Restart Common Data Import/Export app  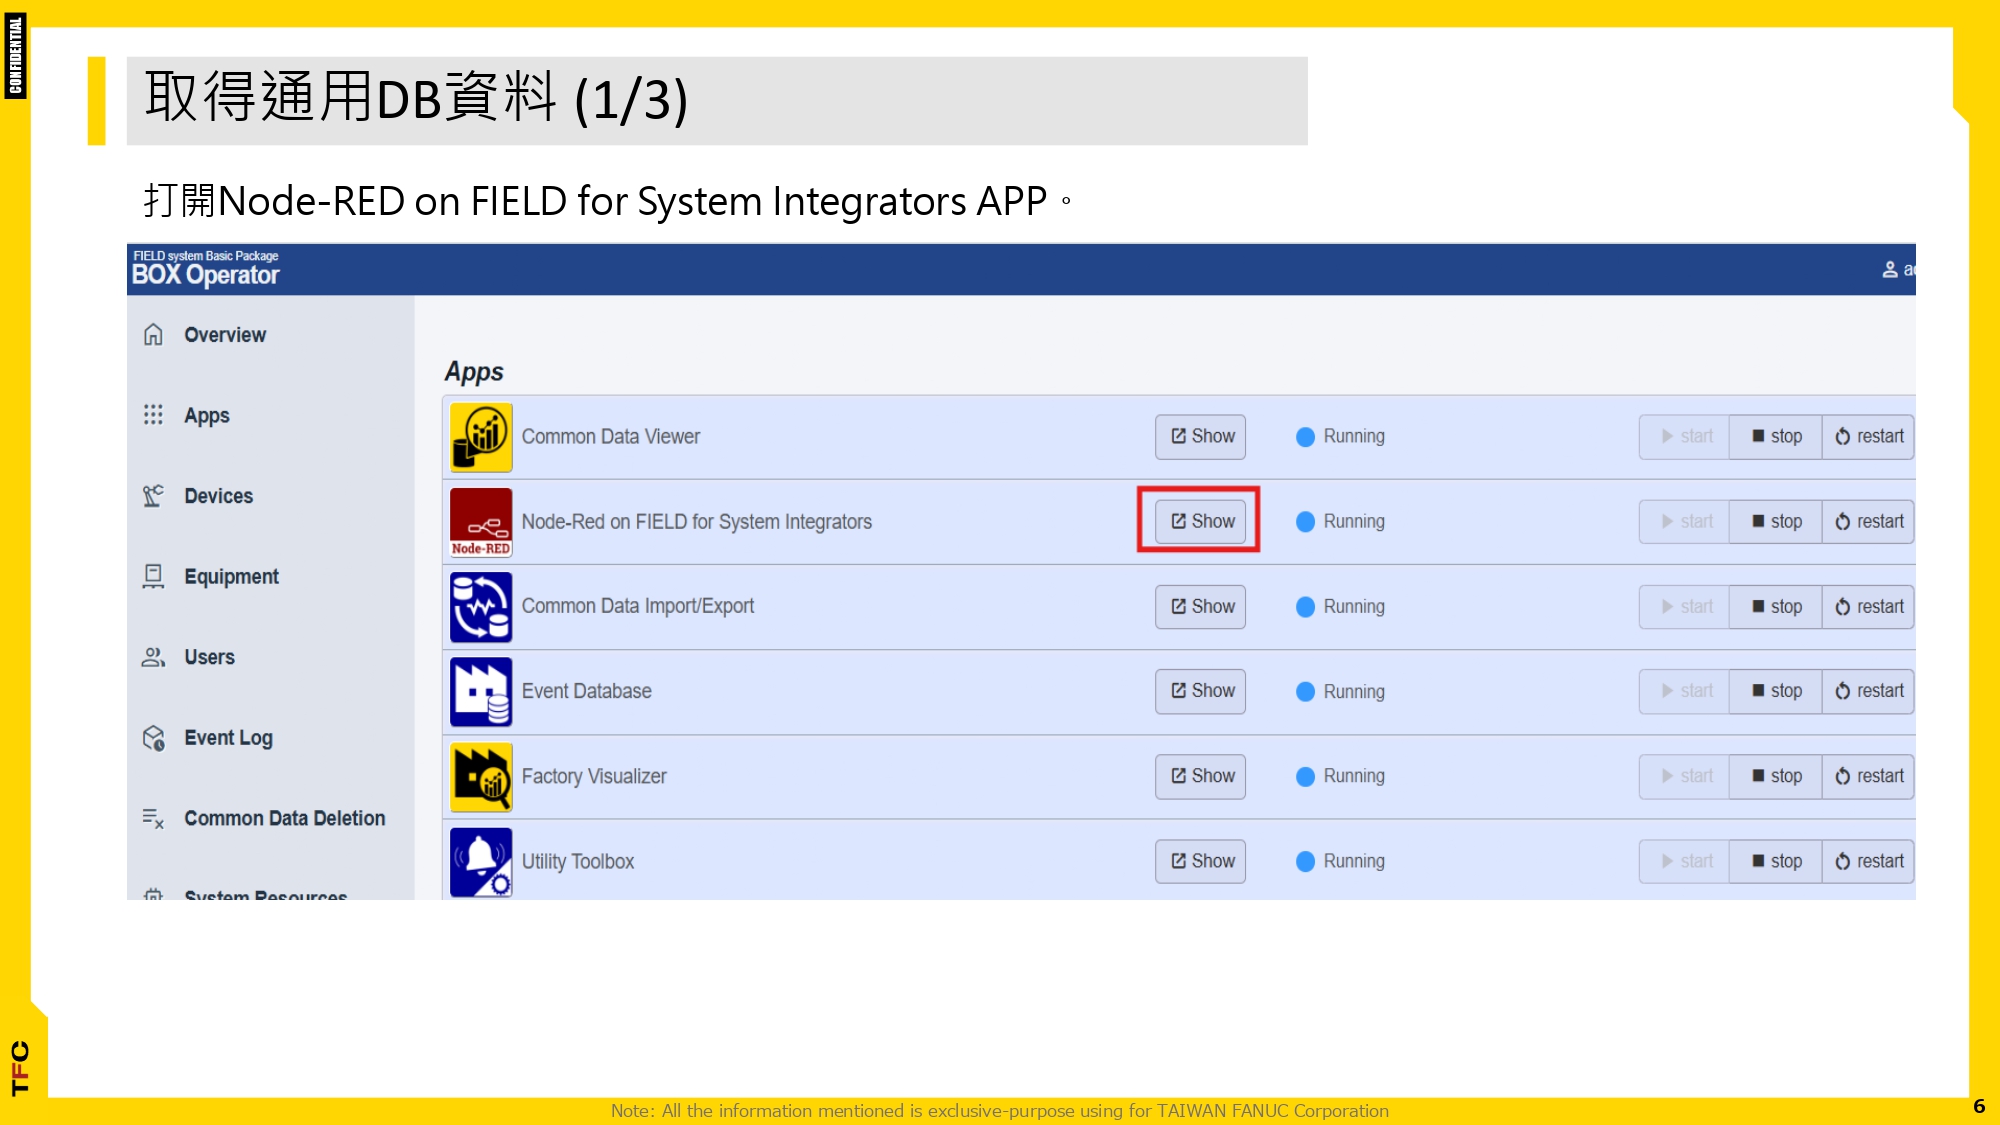click(1868, 607)
